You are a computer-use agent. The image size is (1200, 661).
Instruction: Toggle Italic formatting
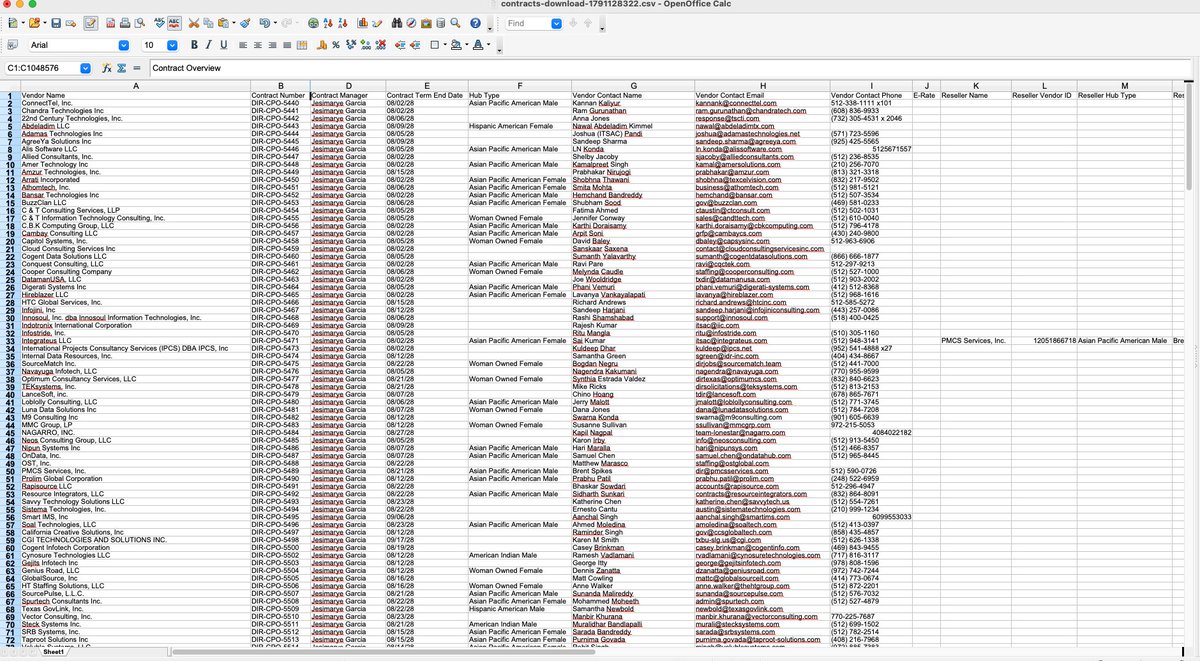[209, 45]
